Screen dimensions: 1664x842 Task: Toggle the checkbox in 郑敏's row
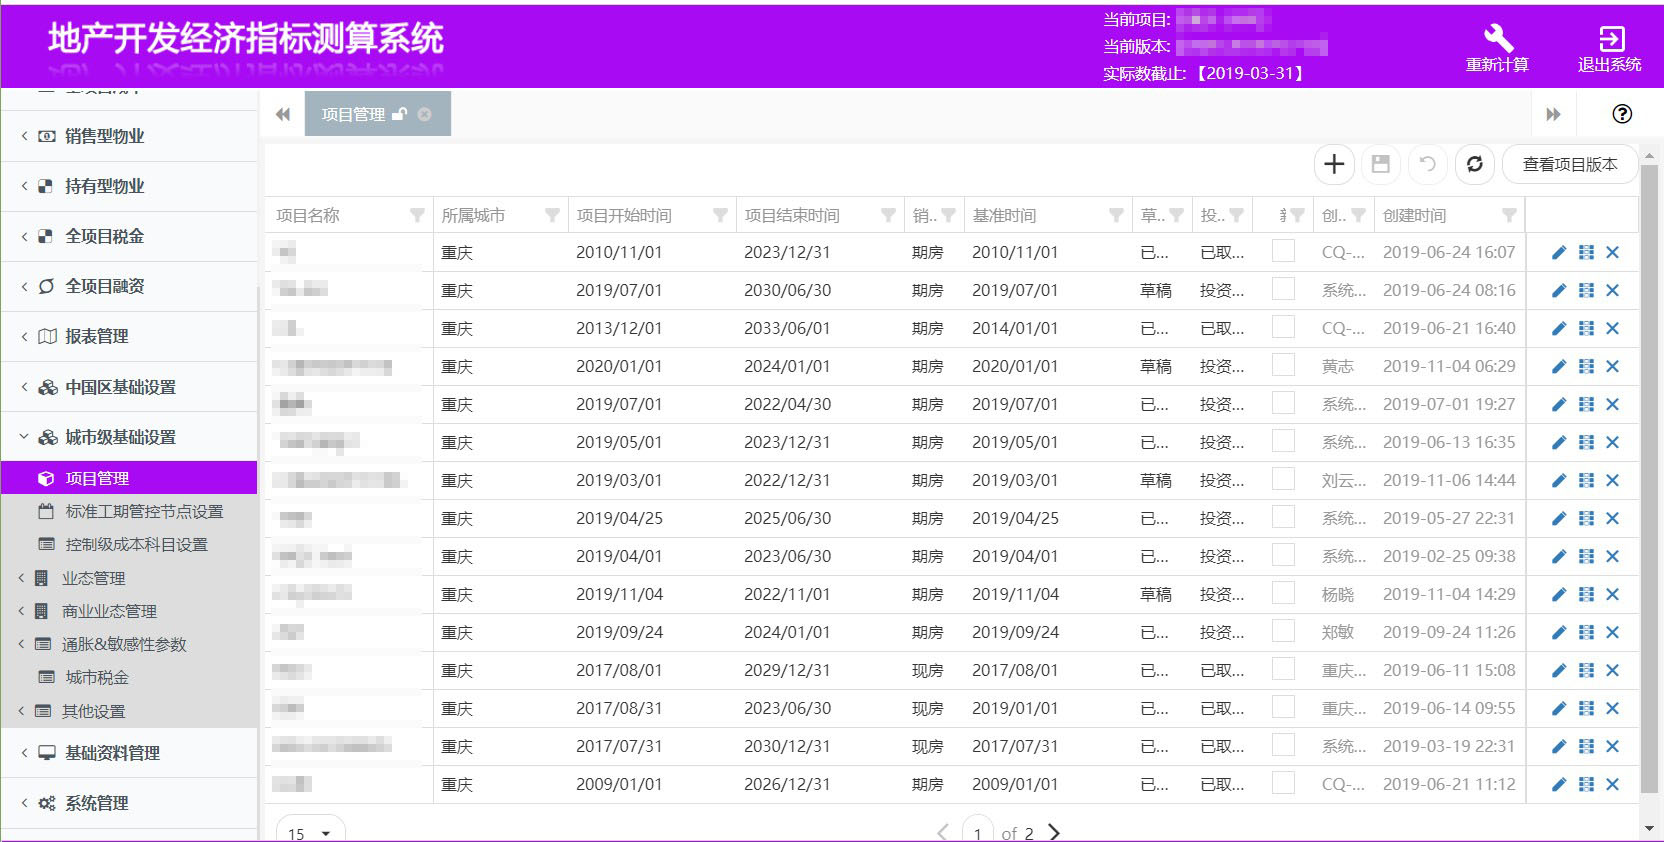[x=1283, y=632]
